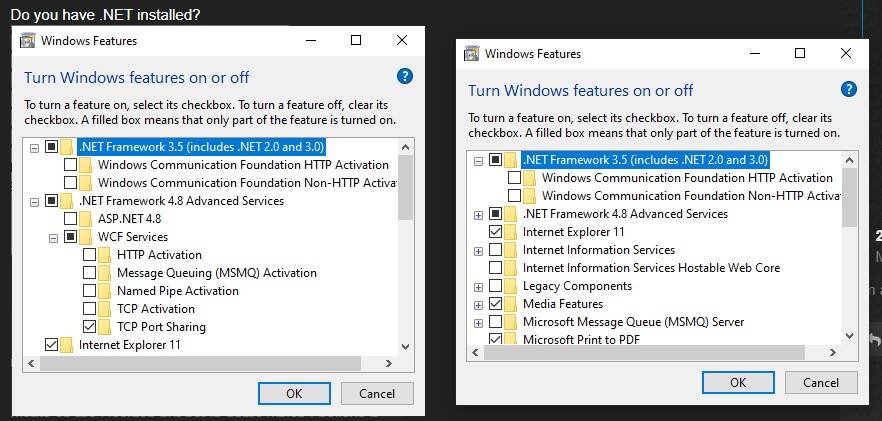Click horizontal scrollbar right arrow in right window
This screenshot has height=421, width=882.
(833, 352)
